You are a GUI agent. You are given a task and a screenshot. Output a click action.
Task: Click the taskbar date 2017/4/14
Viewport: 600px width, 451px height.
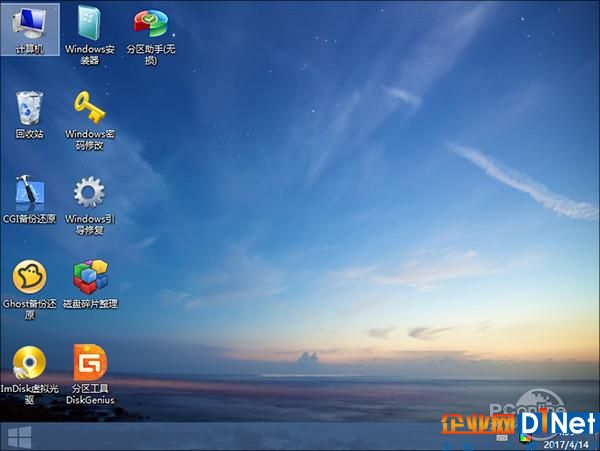(566, 445)
